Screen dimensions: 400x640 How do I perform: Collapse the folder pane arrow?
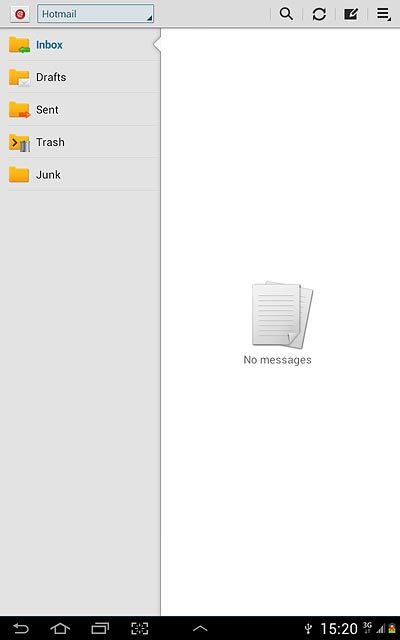pos(157,44)
